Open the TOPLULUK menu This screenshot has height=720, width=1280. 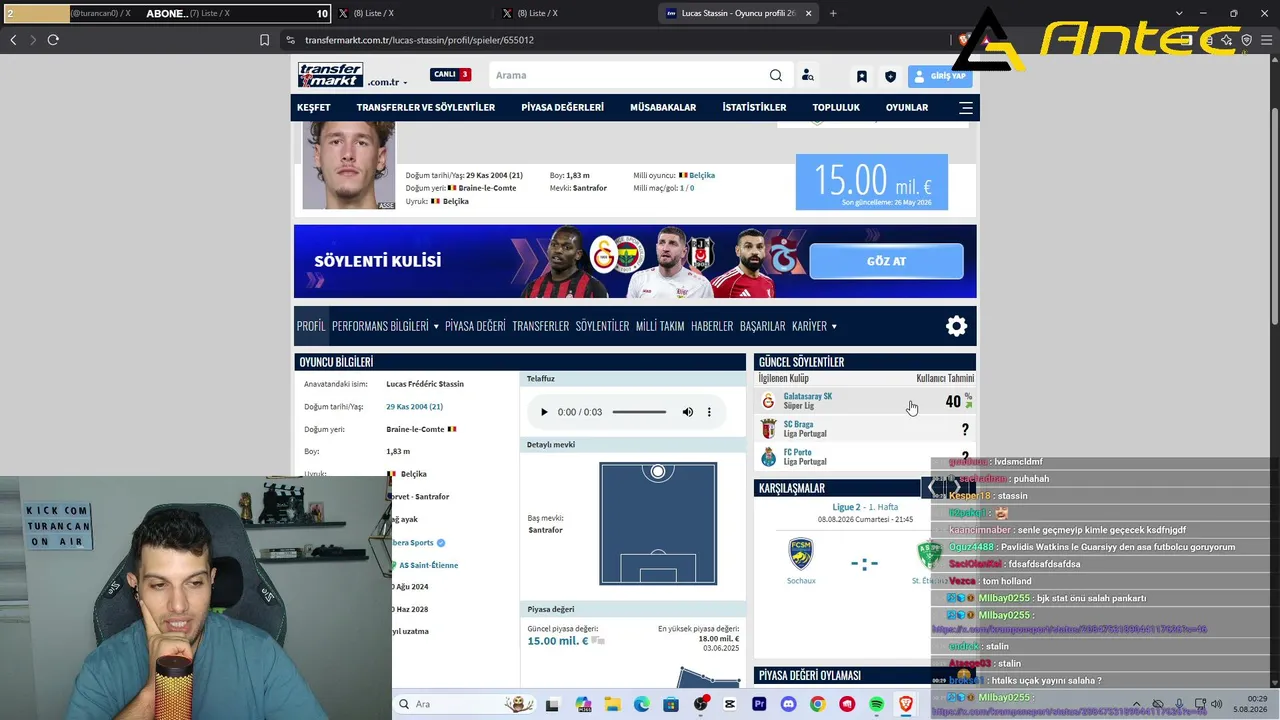[x=836, y=107]
